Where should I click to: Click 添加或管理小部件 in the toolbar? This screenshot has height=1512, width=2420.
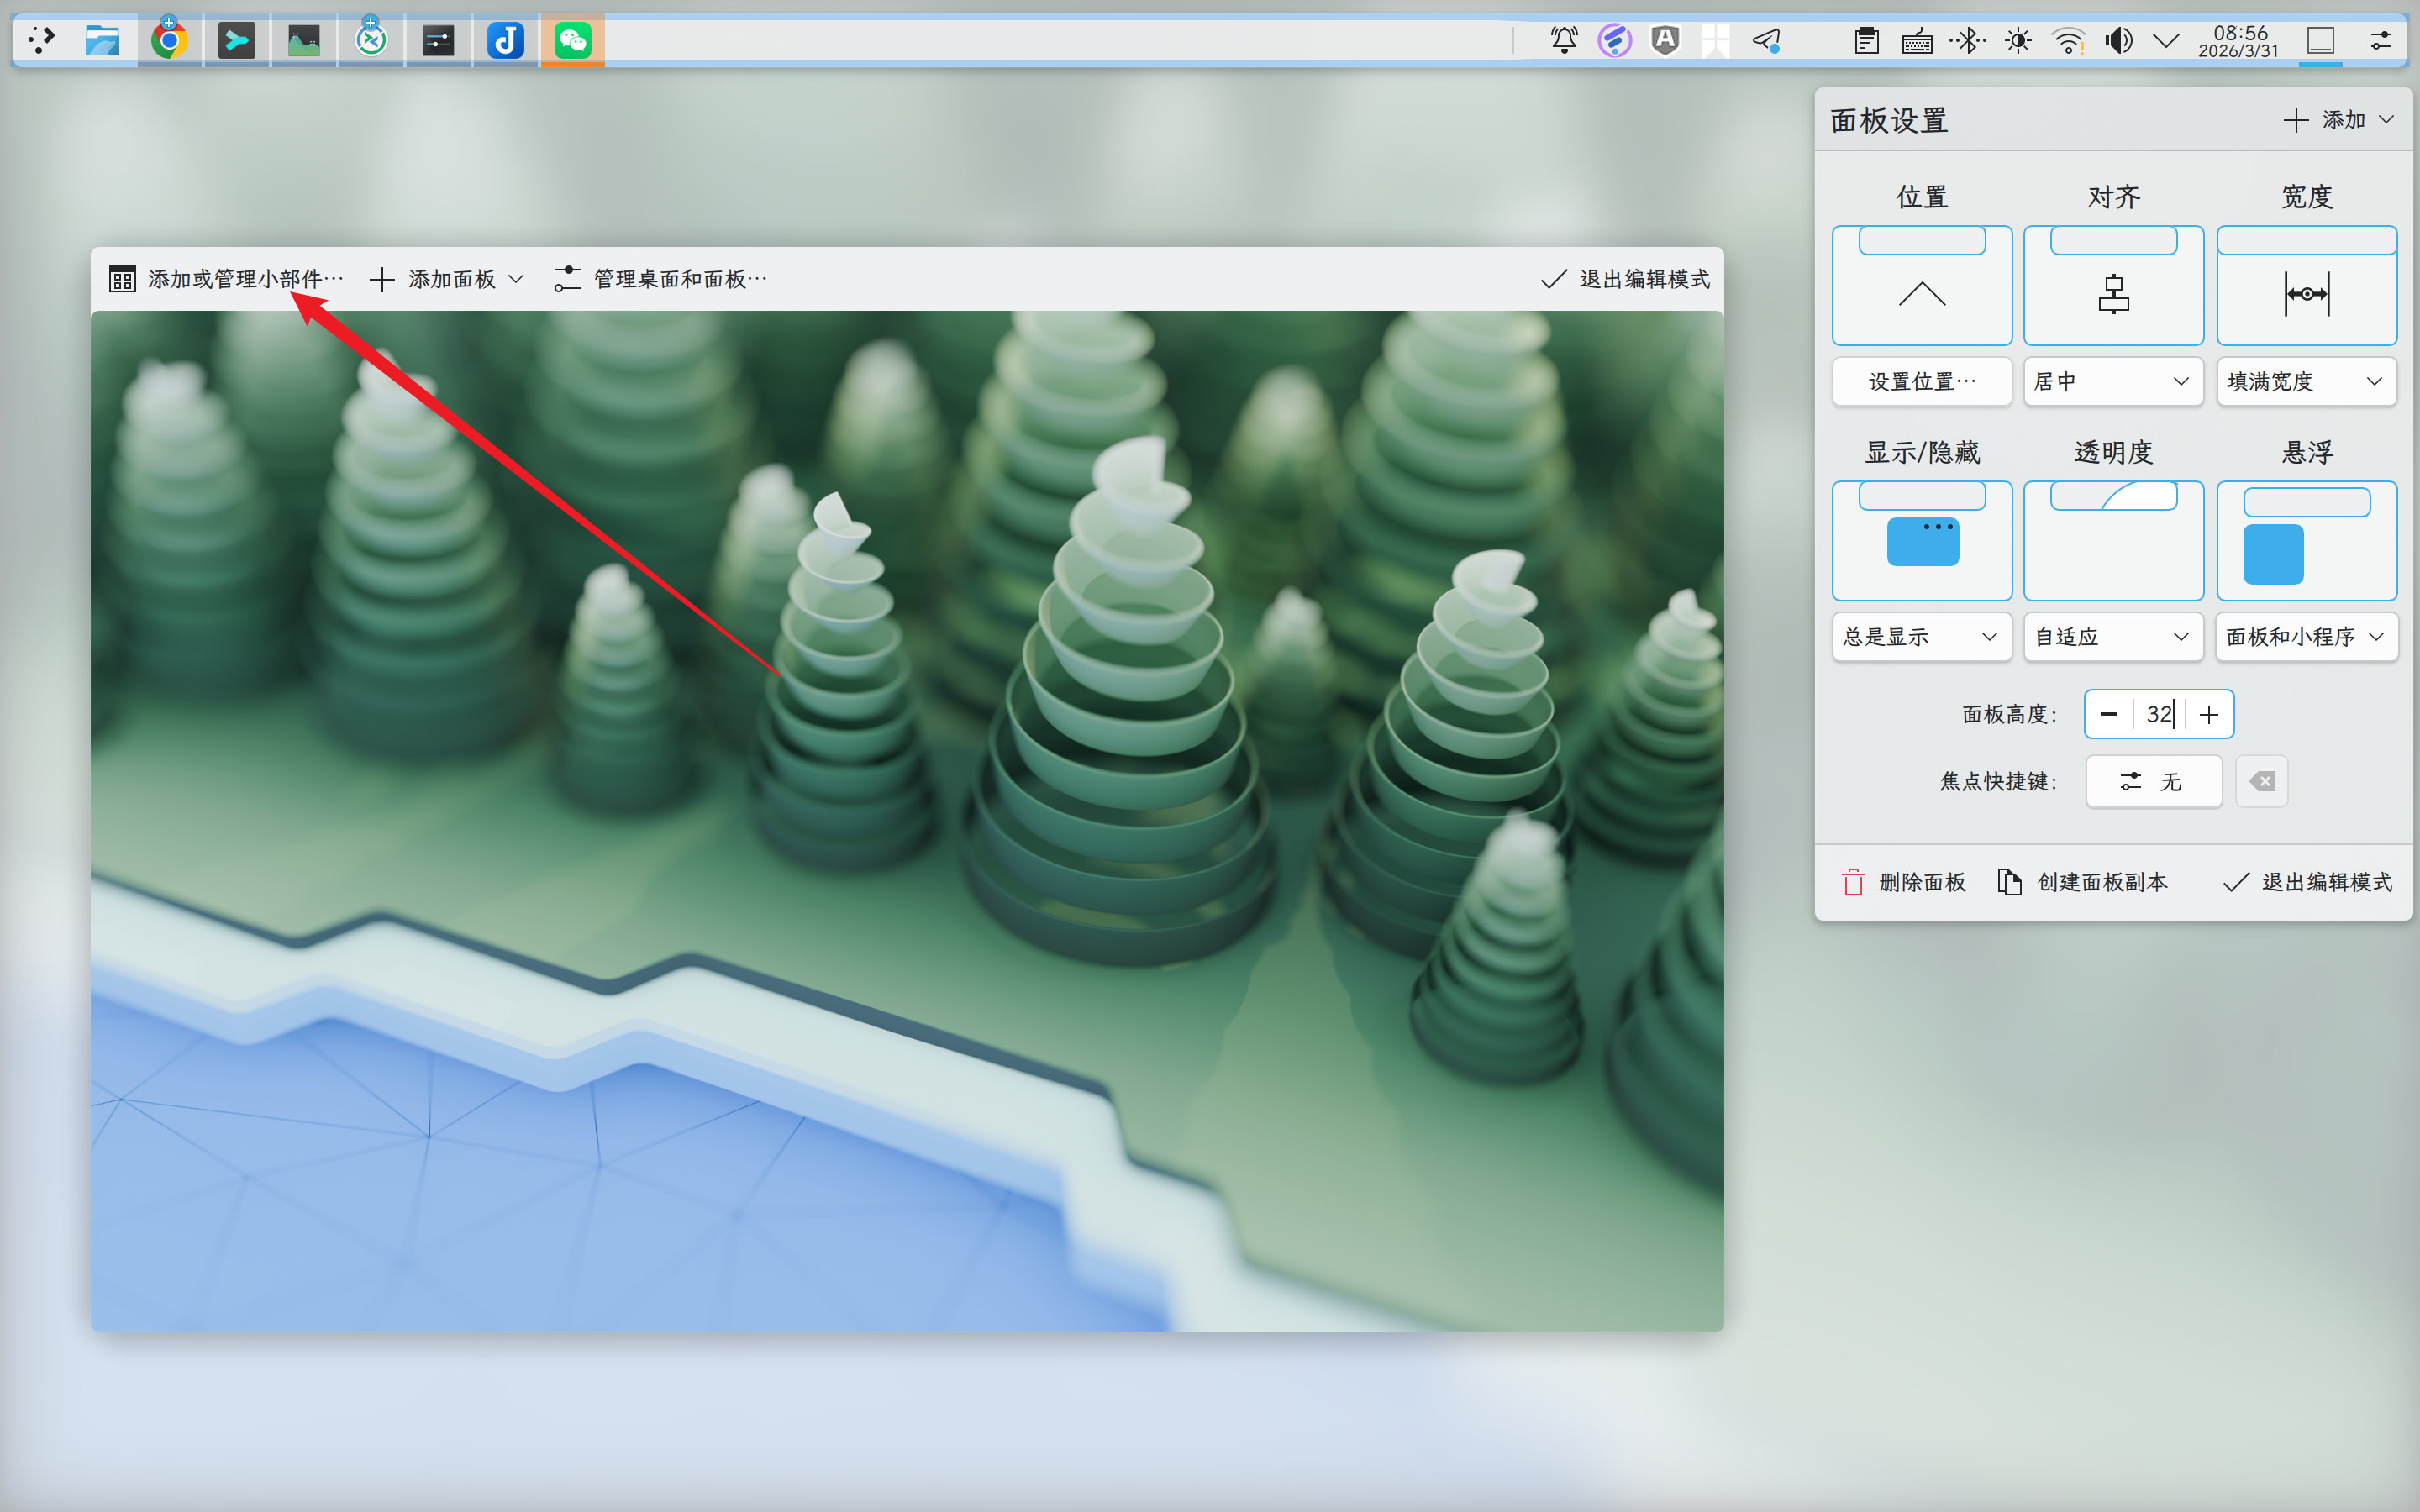(227, 279)
